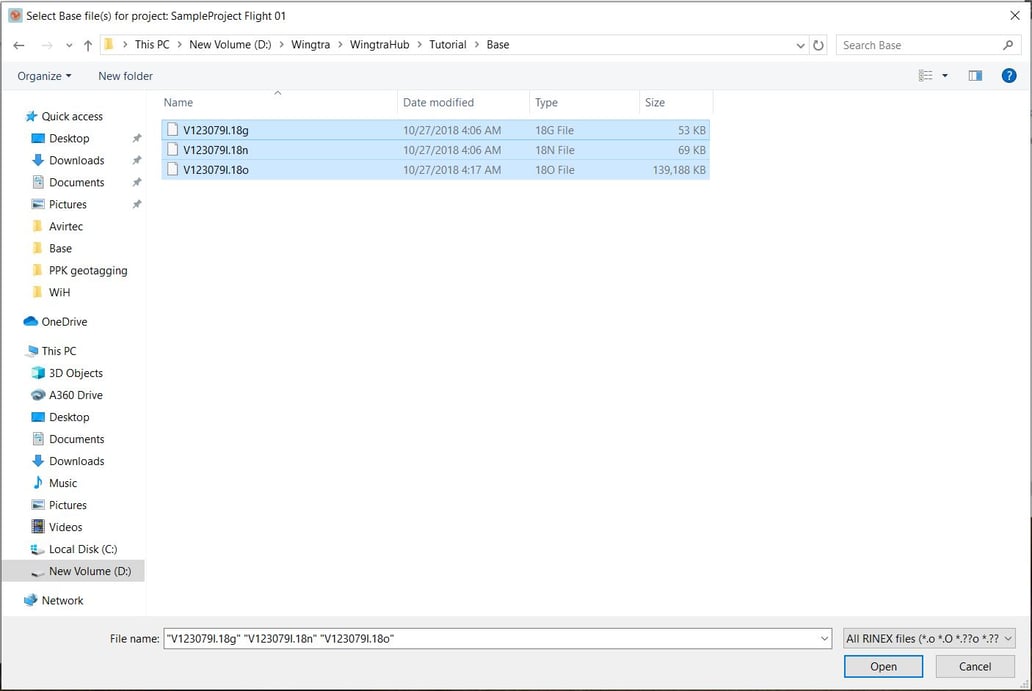Open Help via the question mark icon
1032x691 pixels.
1009,75
